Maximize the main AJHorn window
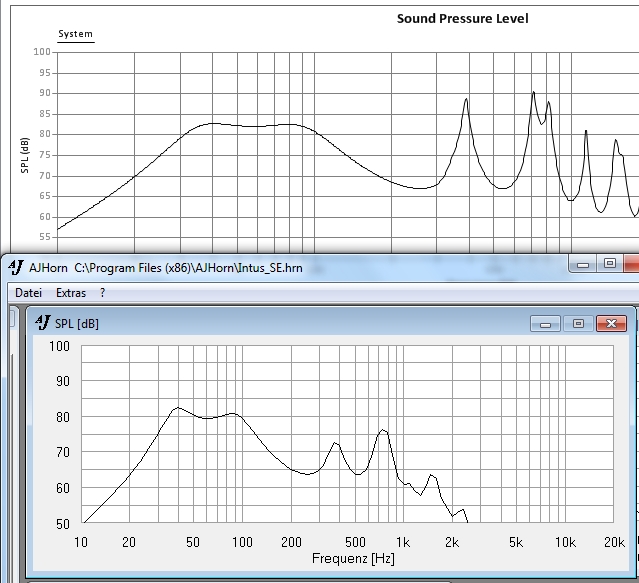Viewport: 639px width, 583px height. [609, 264]
